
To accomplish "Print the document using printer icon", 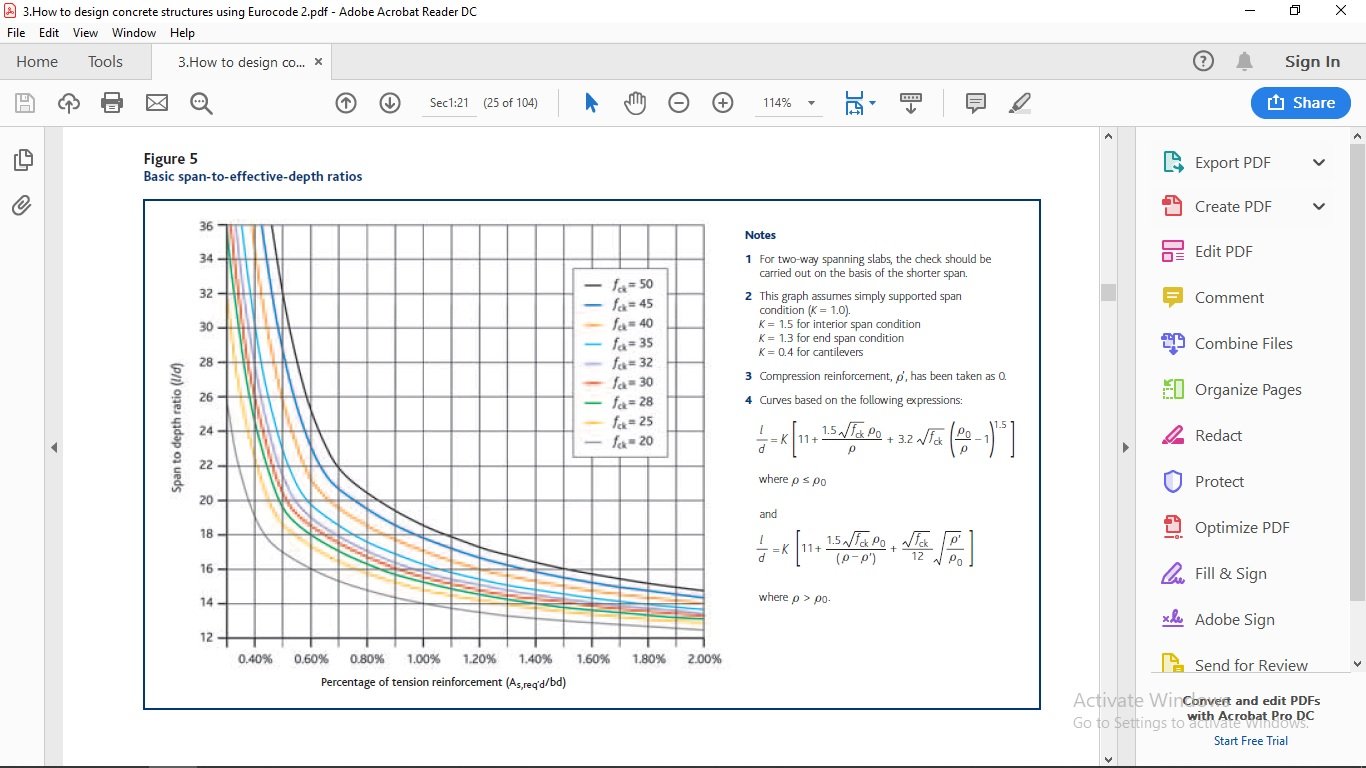I will click(112, 103).
